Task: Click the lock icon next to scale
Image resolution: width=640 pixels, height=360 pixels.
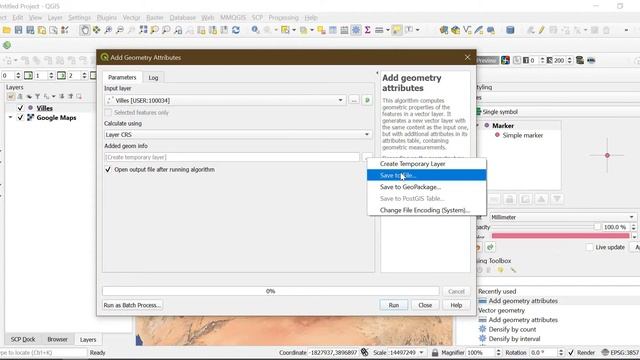Action: point(435,352)
